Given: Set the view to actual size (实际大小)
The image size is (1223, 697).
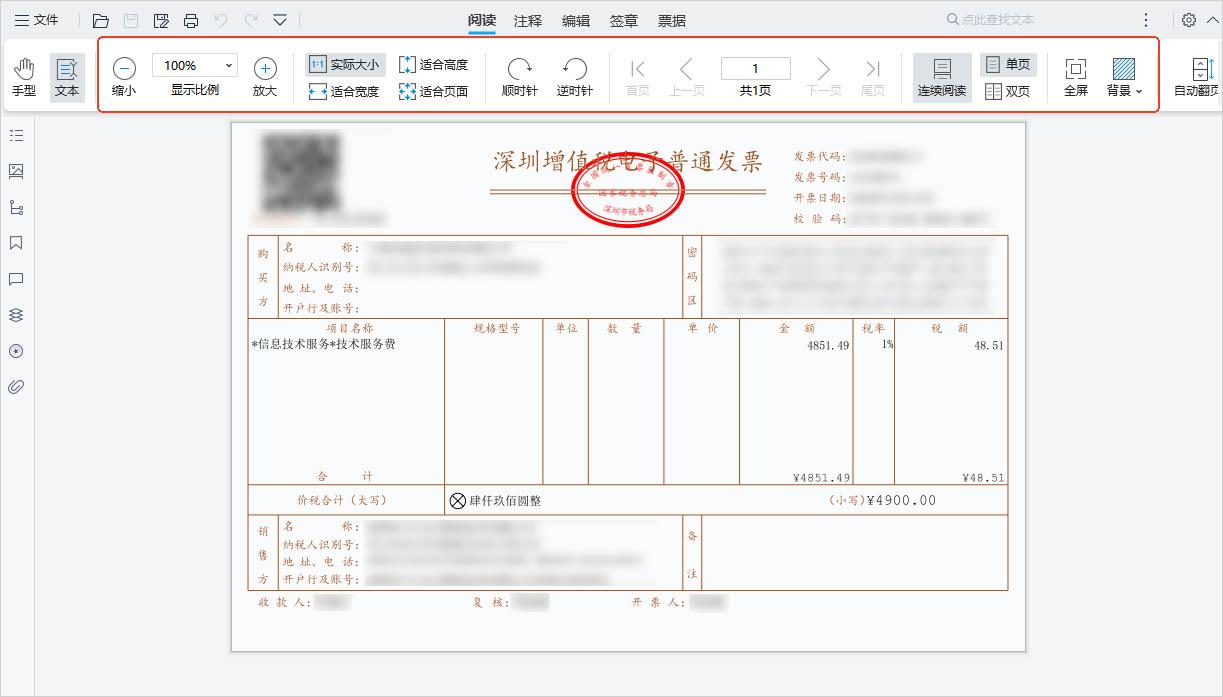Looking at the screenshot, I should (x=345, y=62).
